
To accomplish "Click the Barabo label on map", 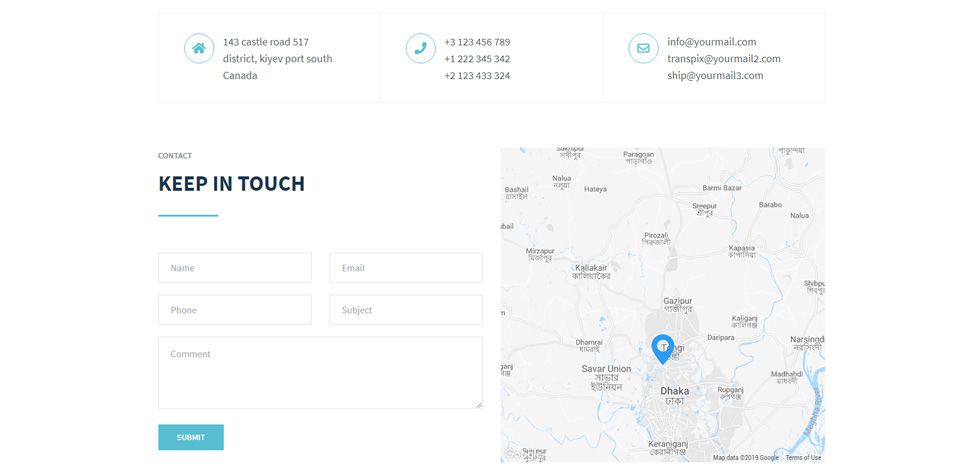I will click(x=770, y=204).
